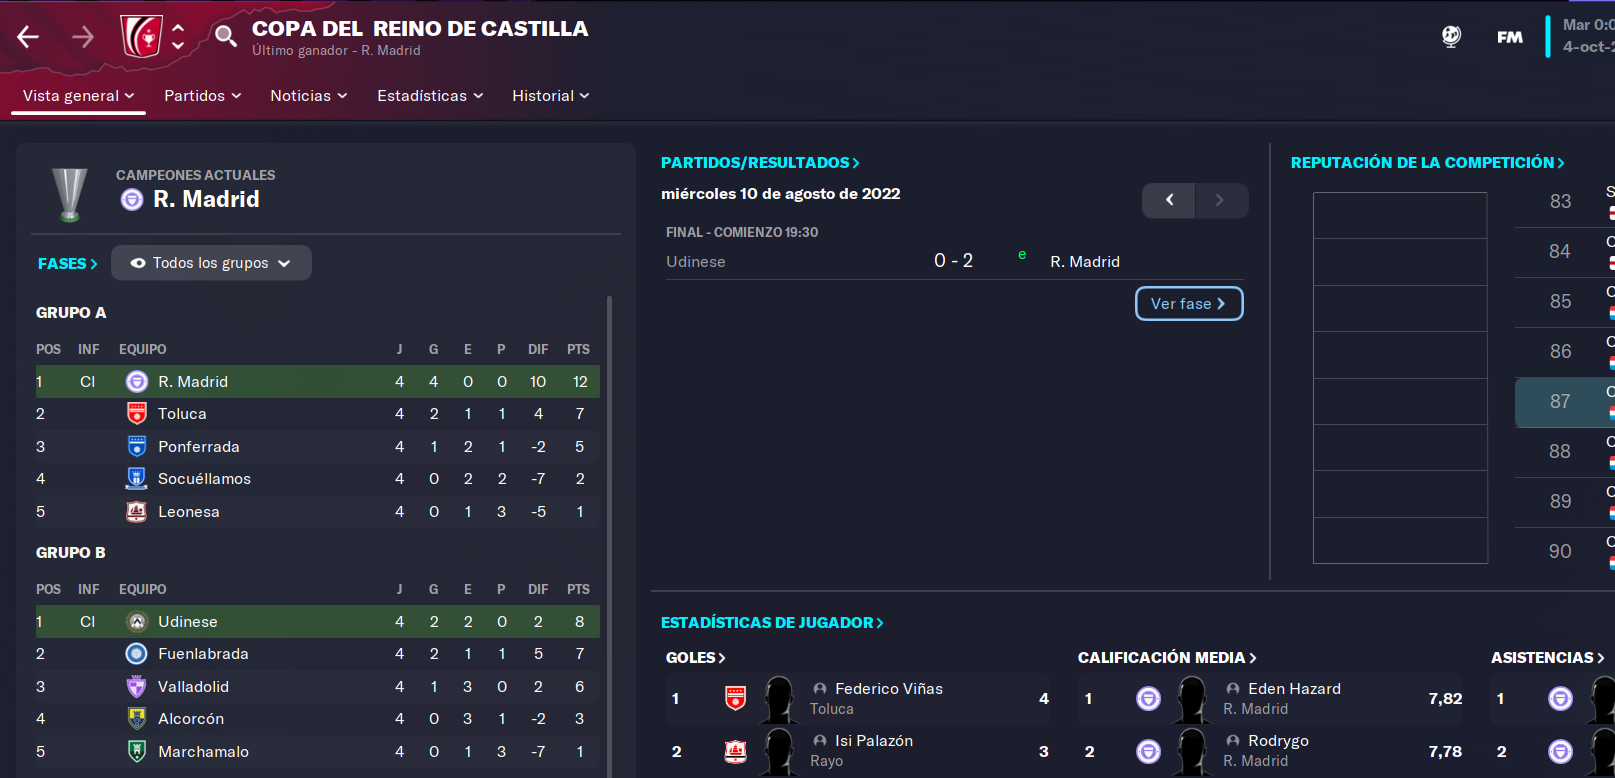Expand the Partidos menu
This screenshot has width=1615, height=778.
(203, 96)
